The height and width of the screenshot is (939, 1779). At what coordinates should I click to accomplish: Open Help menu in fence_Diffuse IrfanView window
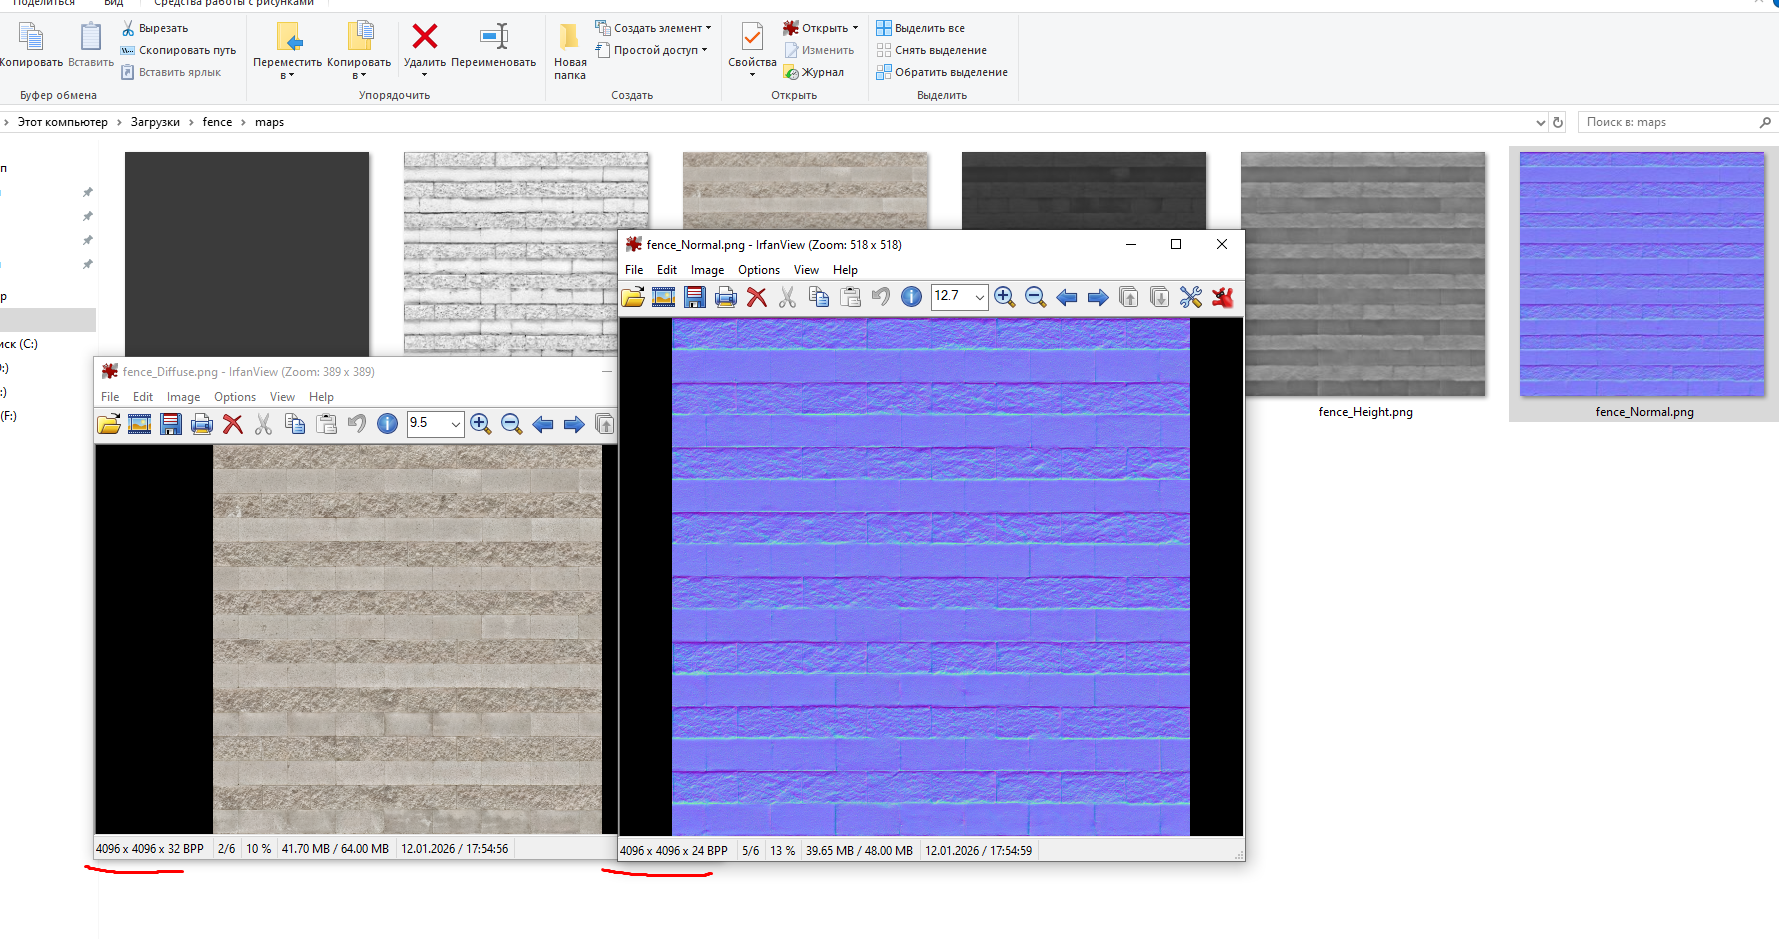(321, 397)
